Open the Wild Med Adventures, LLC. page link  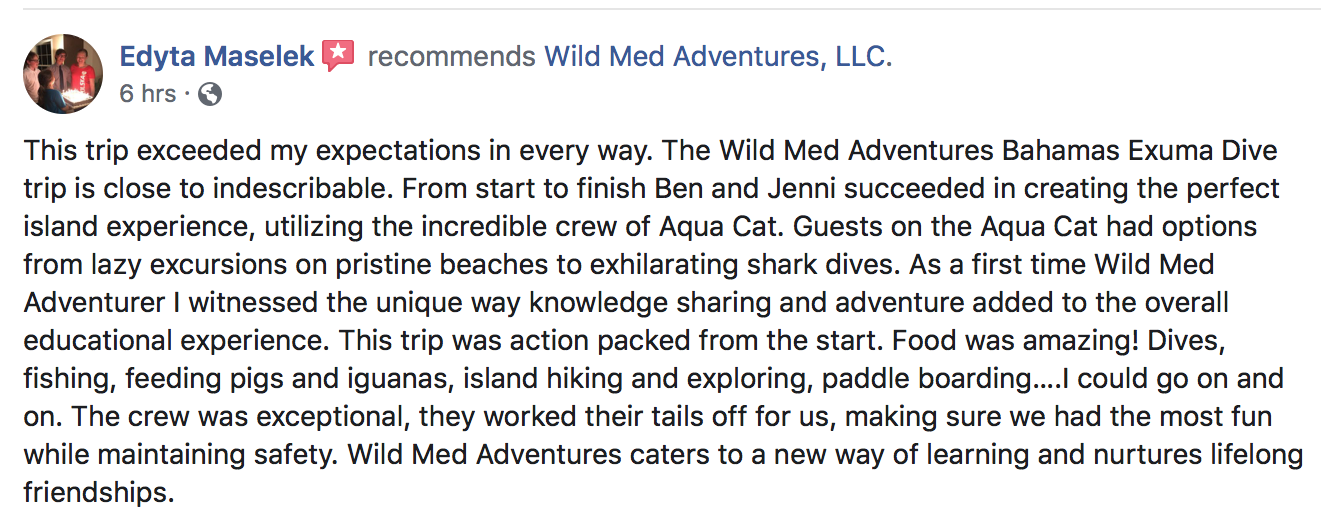(718, 57)
